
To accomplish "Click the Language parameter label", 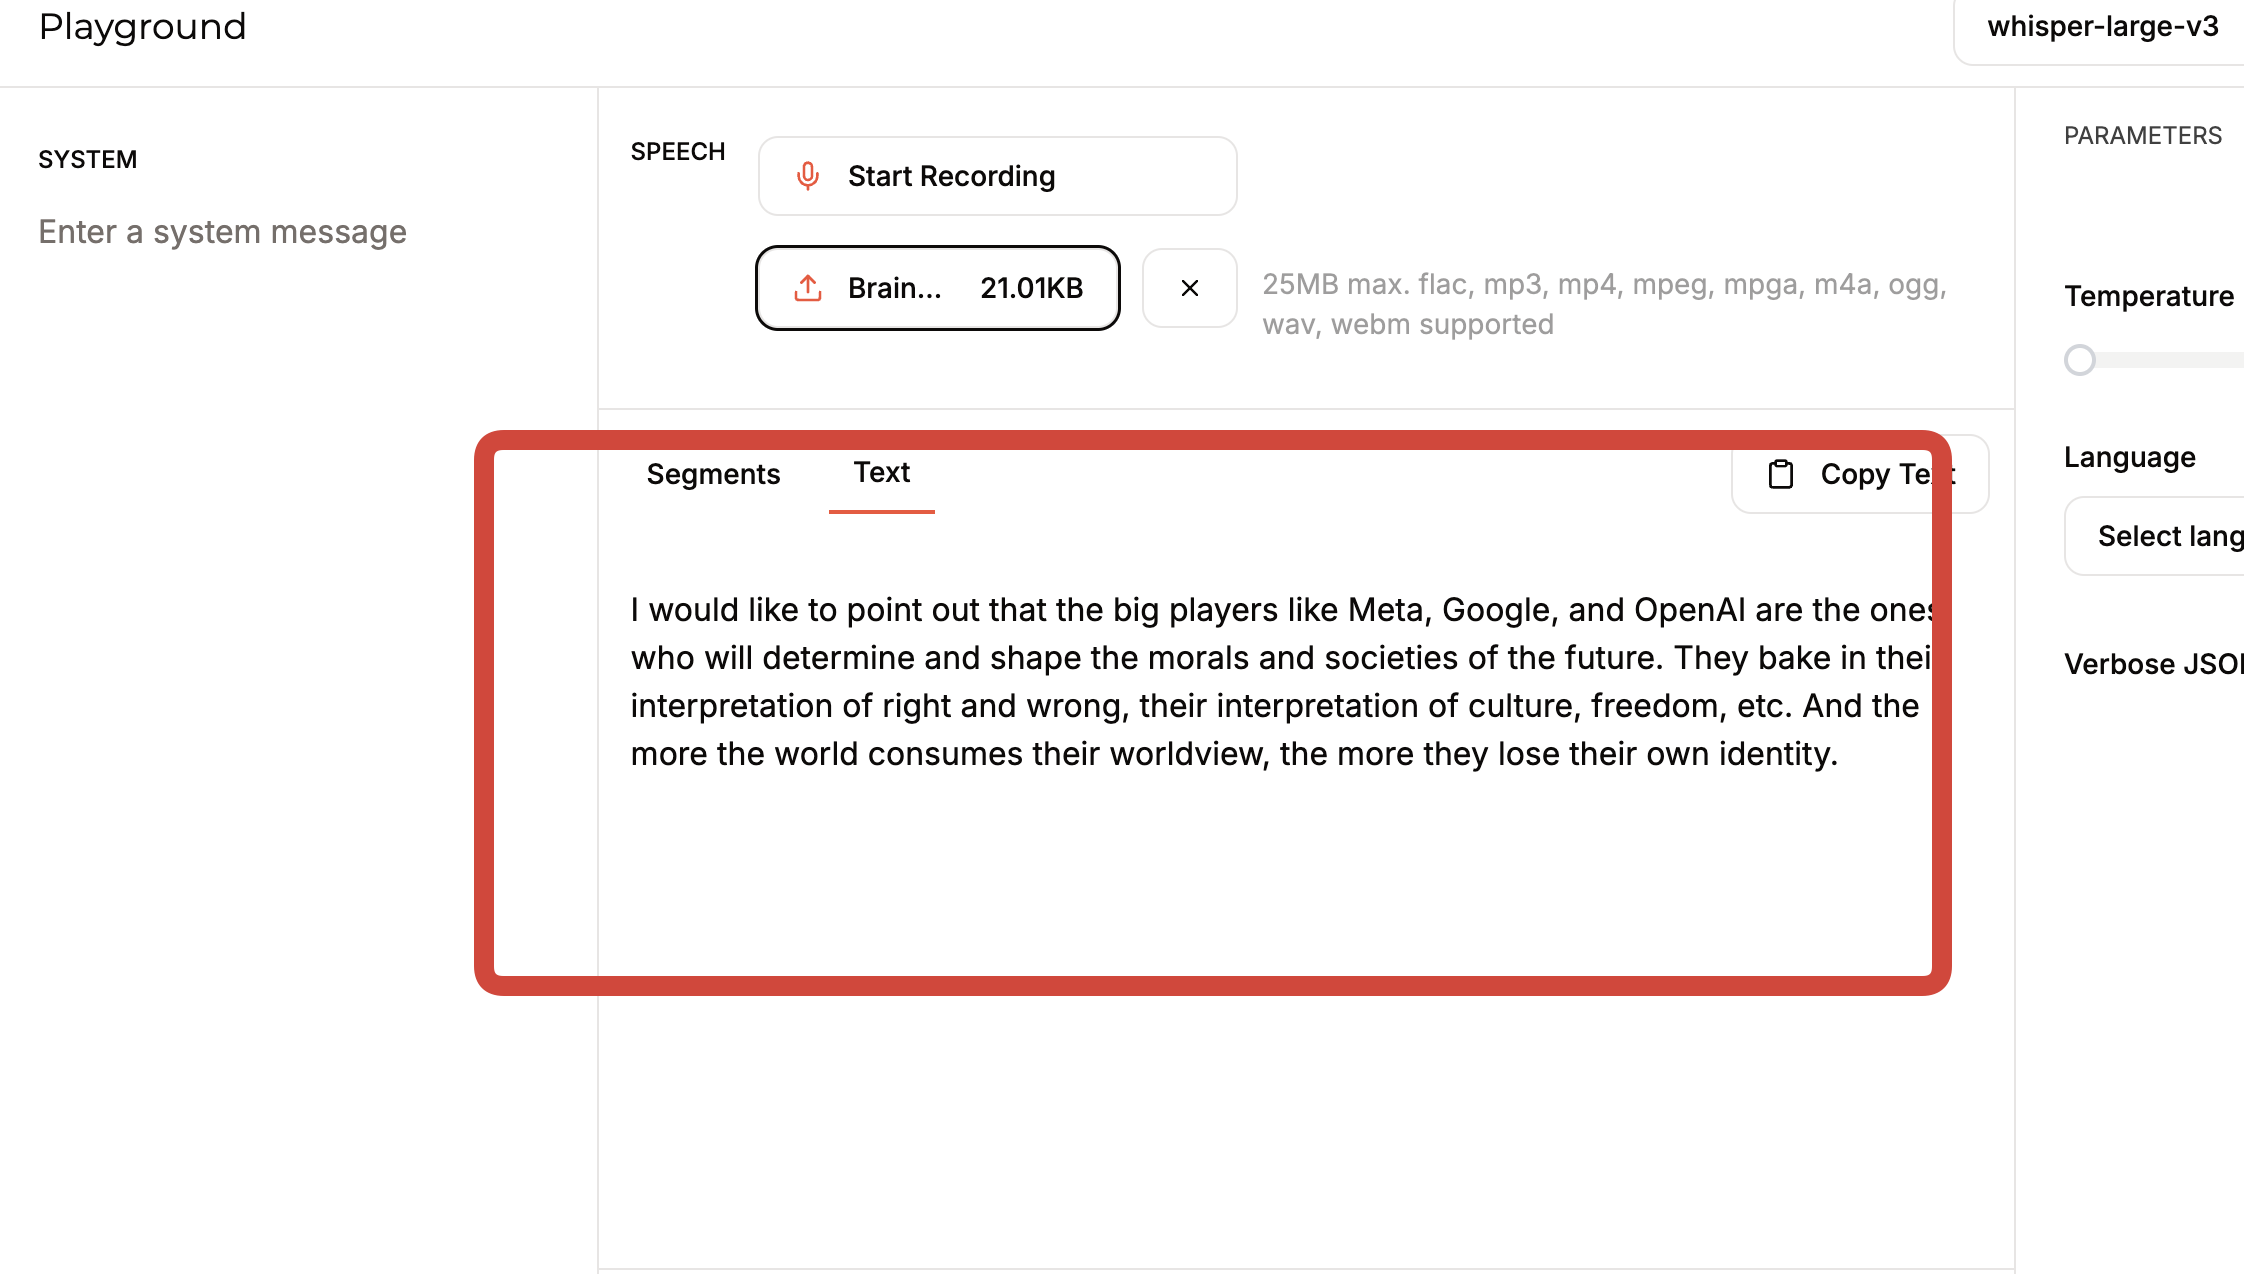I will coord(2130,457).
